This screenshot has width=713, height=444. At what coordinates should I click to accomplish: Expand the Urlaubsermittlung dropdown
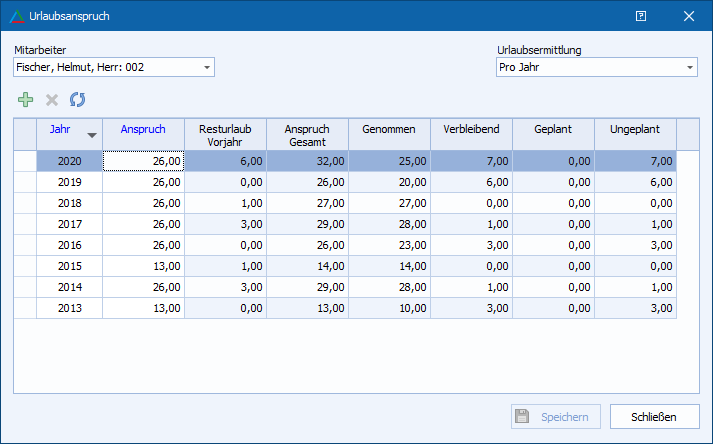(690, 68)
